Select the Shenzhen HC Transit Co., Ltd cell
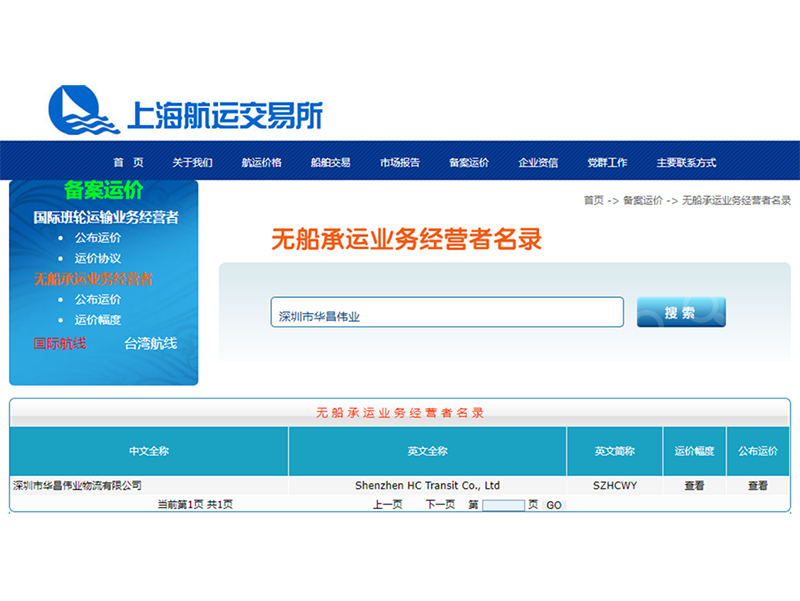Image resolution: width=800 pixels, height=601 pixels. 428,485
